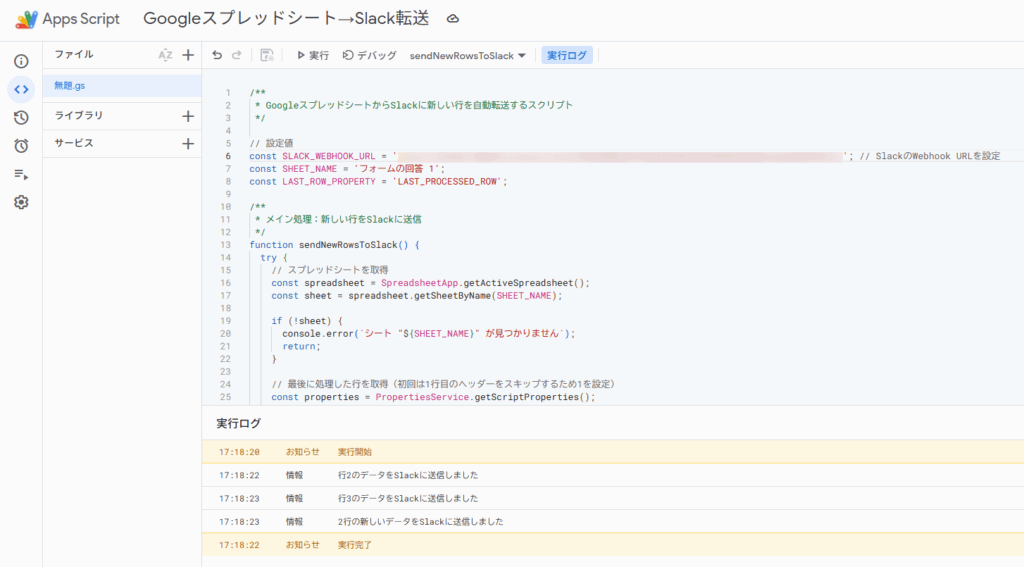
Task: Click the project title Googleスプレッドシート→Slack転送
Action: pos(286,19)
